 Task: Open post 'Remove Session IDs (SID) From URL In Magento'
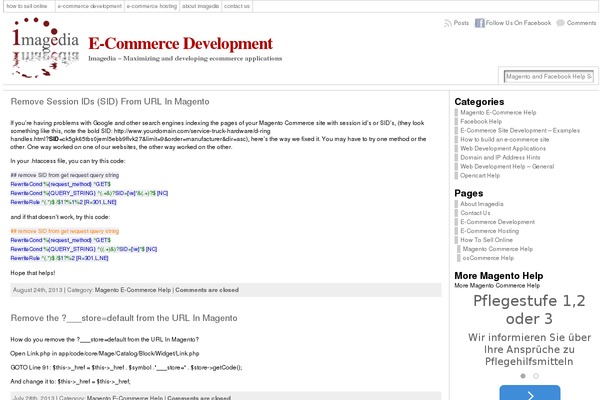[x=110, y=101]
